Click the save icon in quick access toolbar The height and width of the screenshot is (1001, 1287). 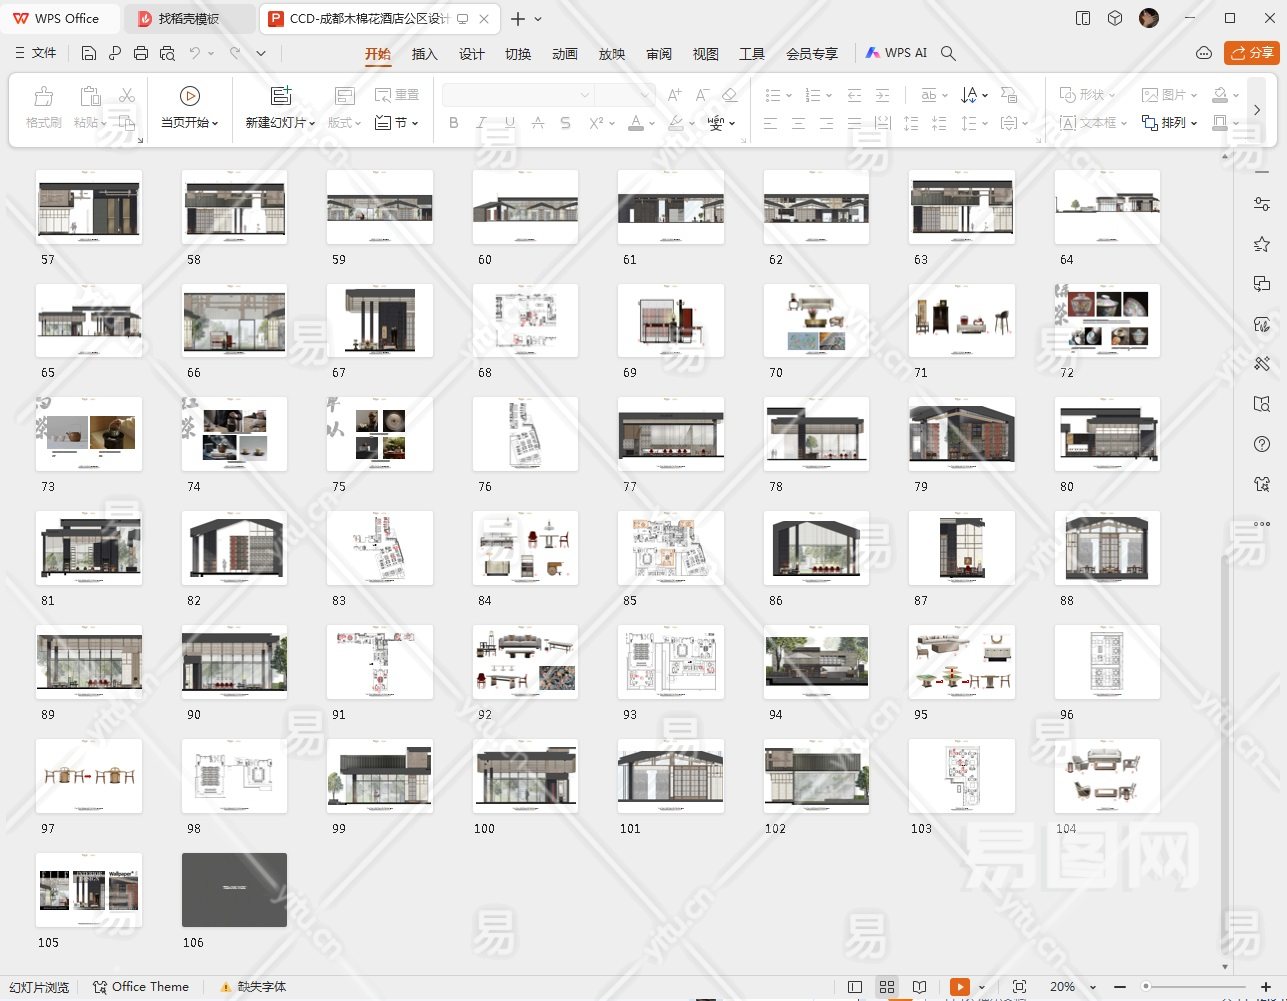coord(89,53)
